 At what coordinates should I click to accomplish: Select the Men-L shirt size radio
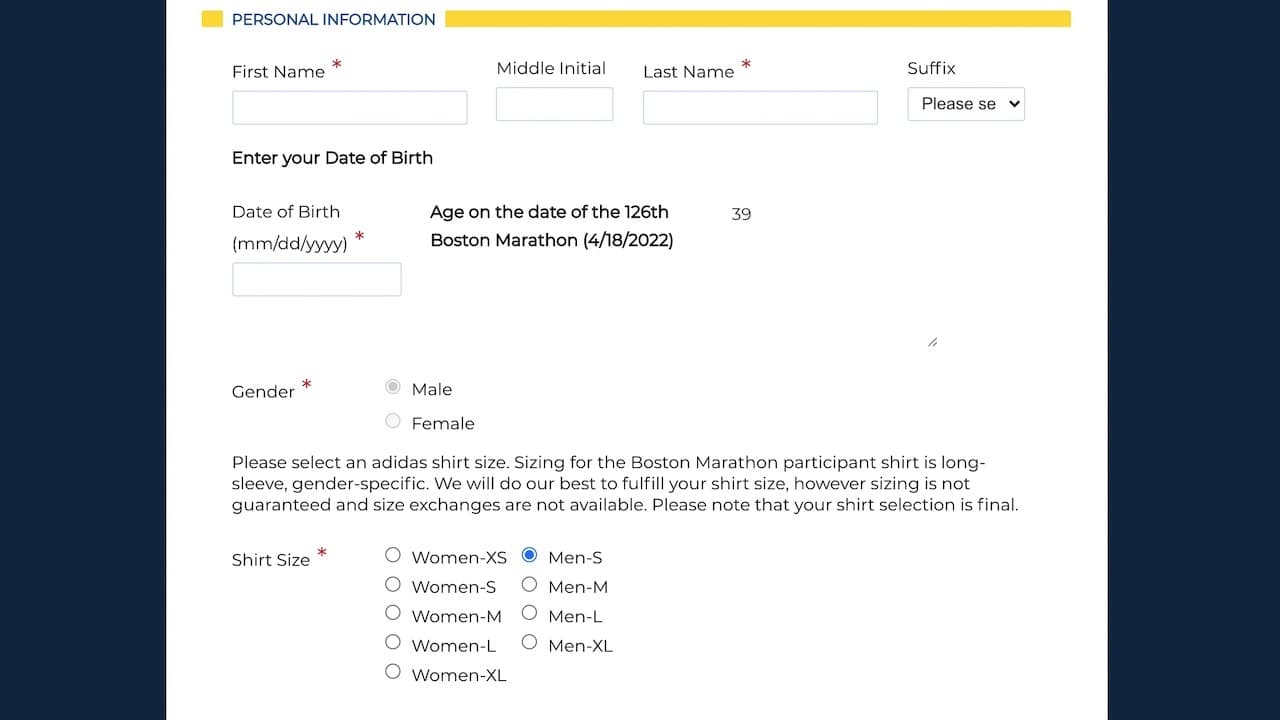click(x=529, y=613)
